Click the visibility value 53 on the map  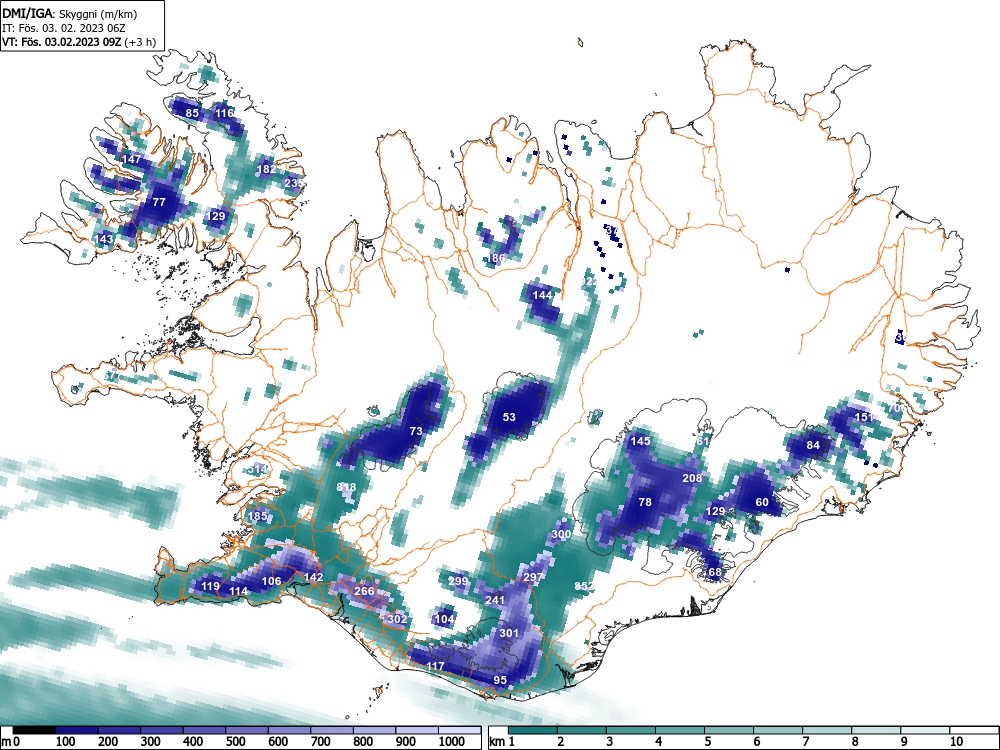[509, 417]
